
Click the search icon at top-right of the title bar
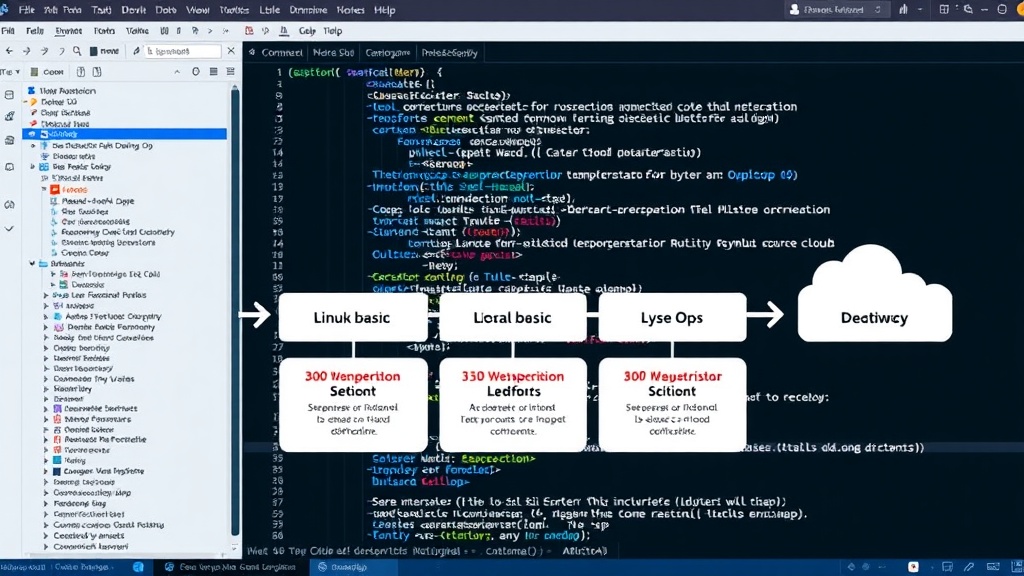tap(968, 10)
